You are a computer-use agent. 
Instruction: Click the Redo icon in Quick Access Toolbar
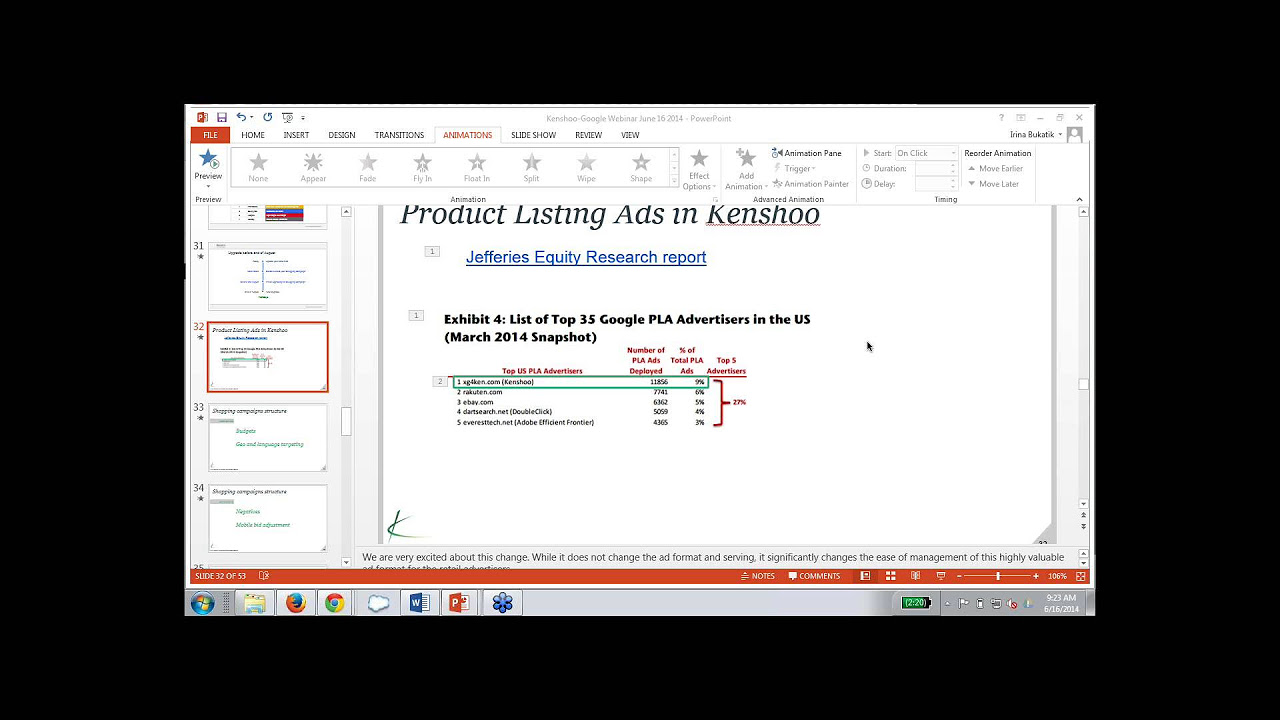click(267, 117)
